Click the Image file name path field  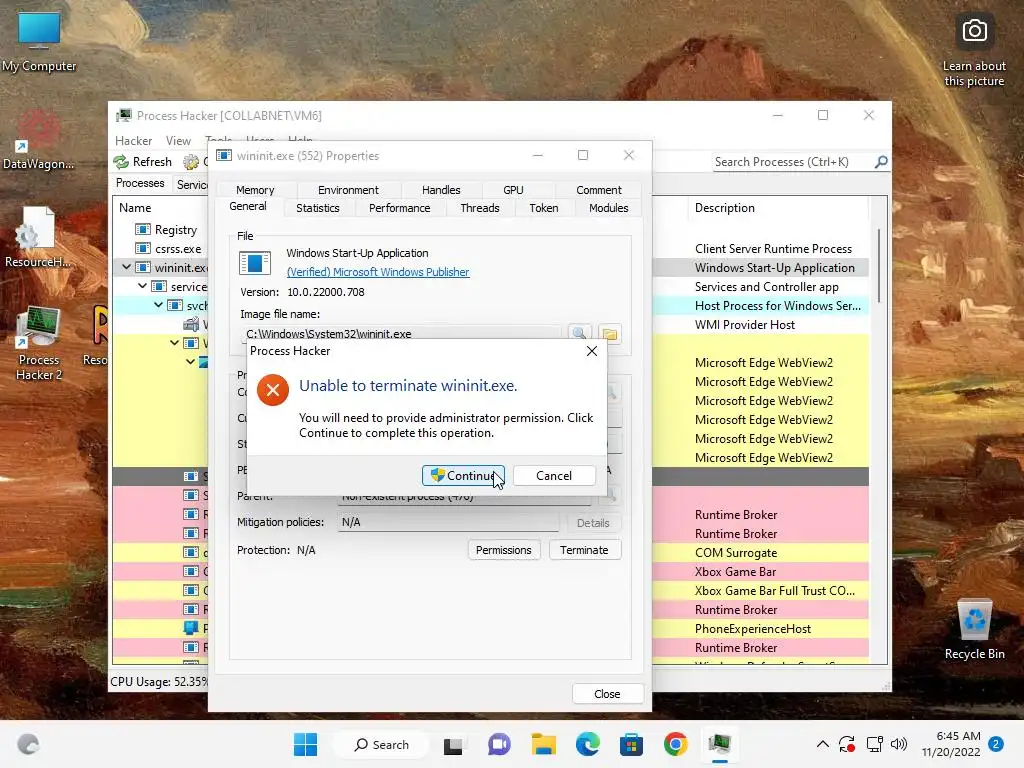click(x=400, y=334)
